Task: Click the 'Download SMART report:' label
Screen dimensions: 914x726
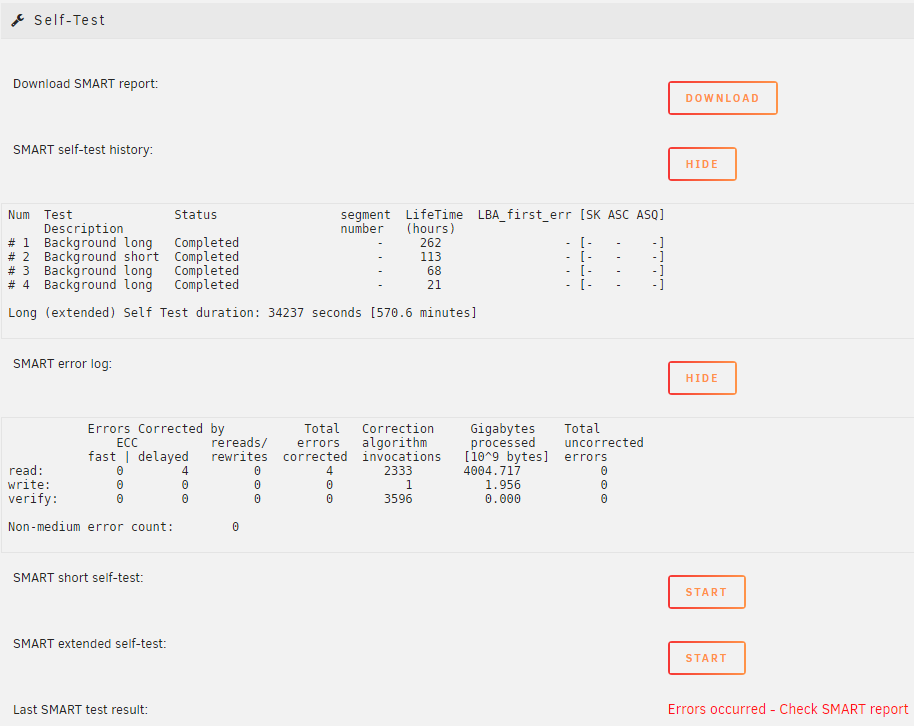Action: point(86,84)
